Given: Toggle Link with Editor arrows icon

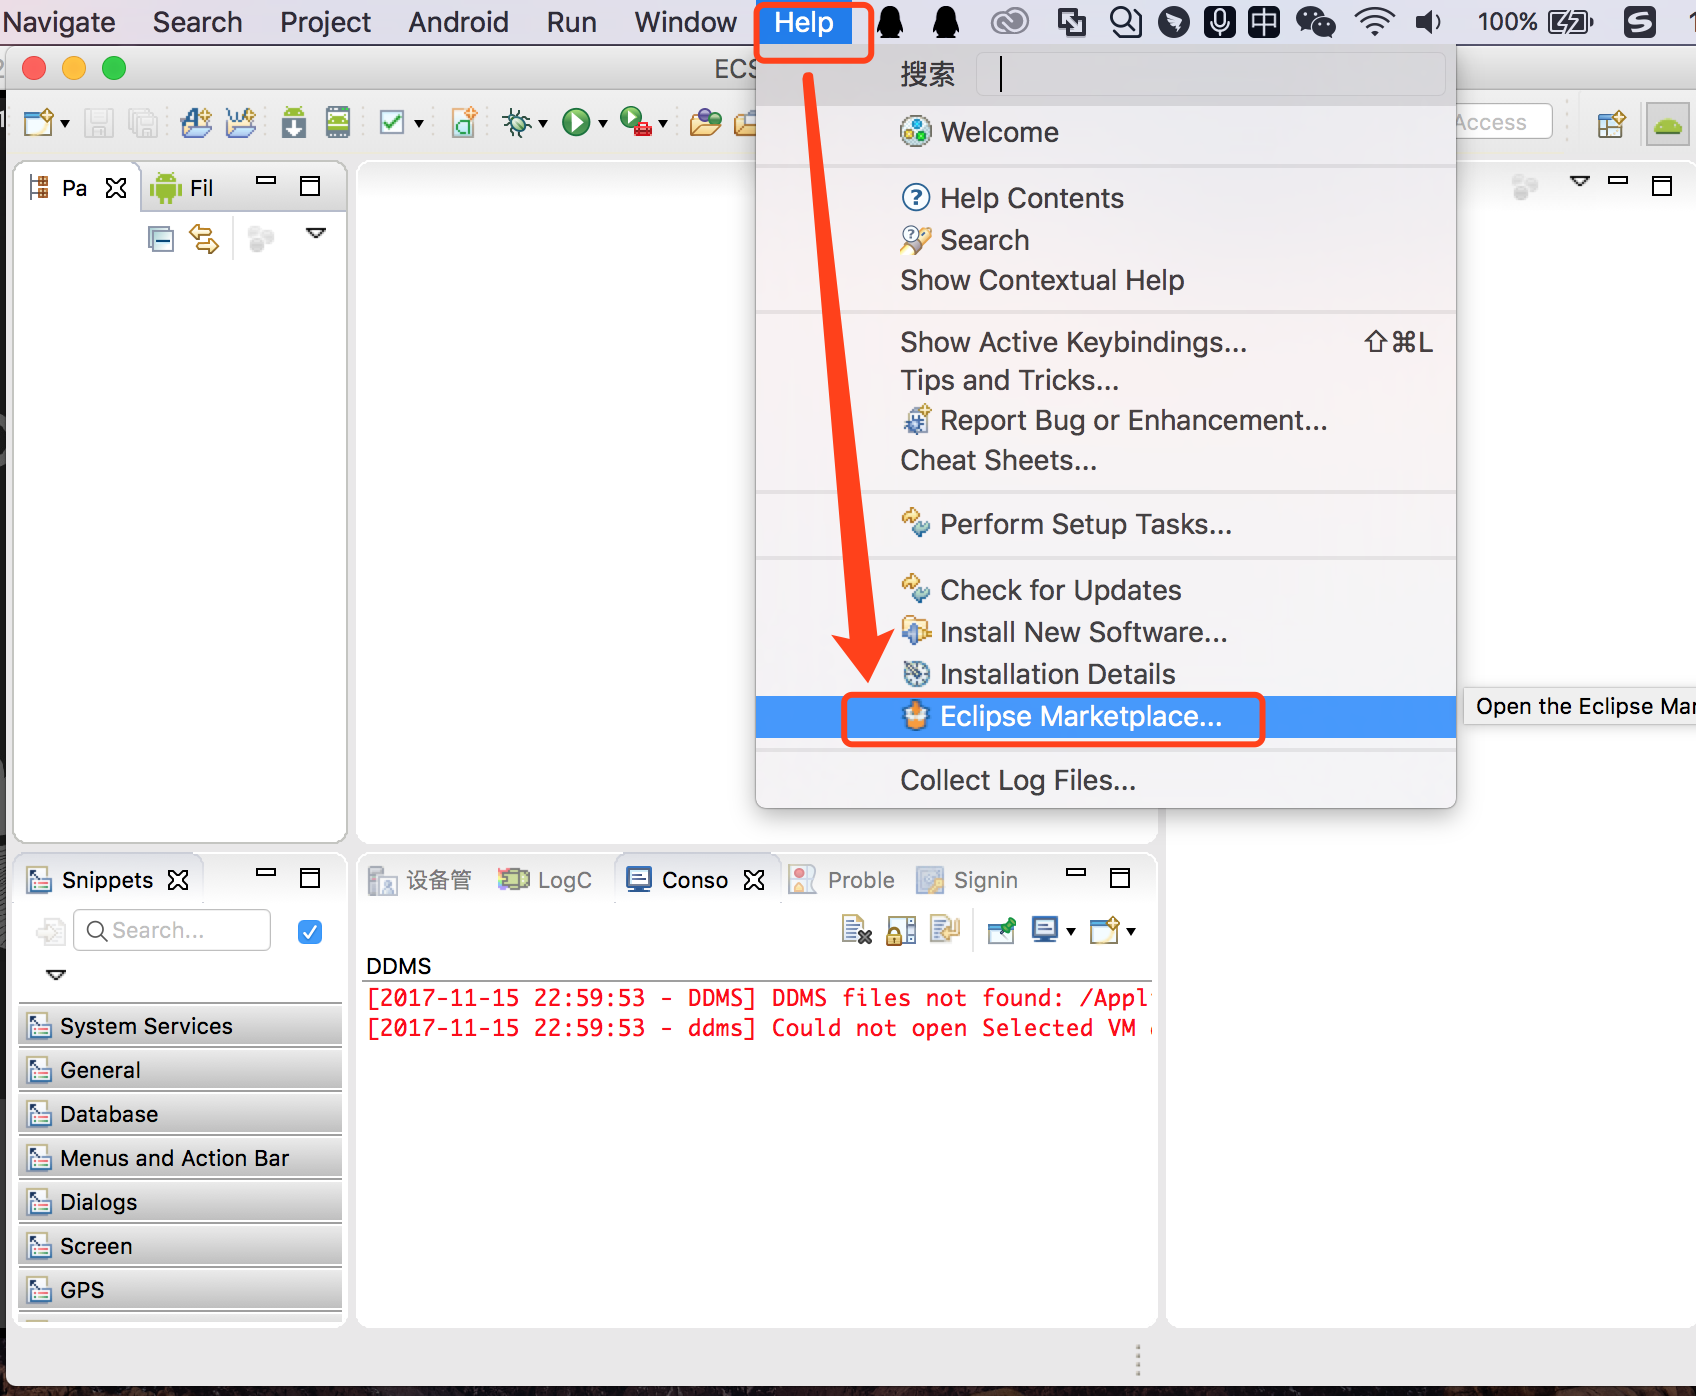Looking at the screenshot, I should [204, 239].
